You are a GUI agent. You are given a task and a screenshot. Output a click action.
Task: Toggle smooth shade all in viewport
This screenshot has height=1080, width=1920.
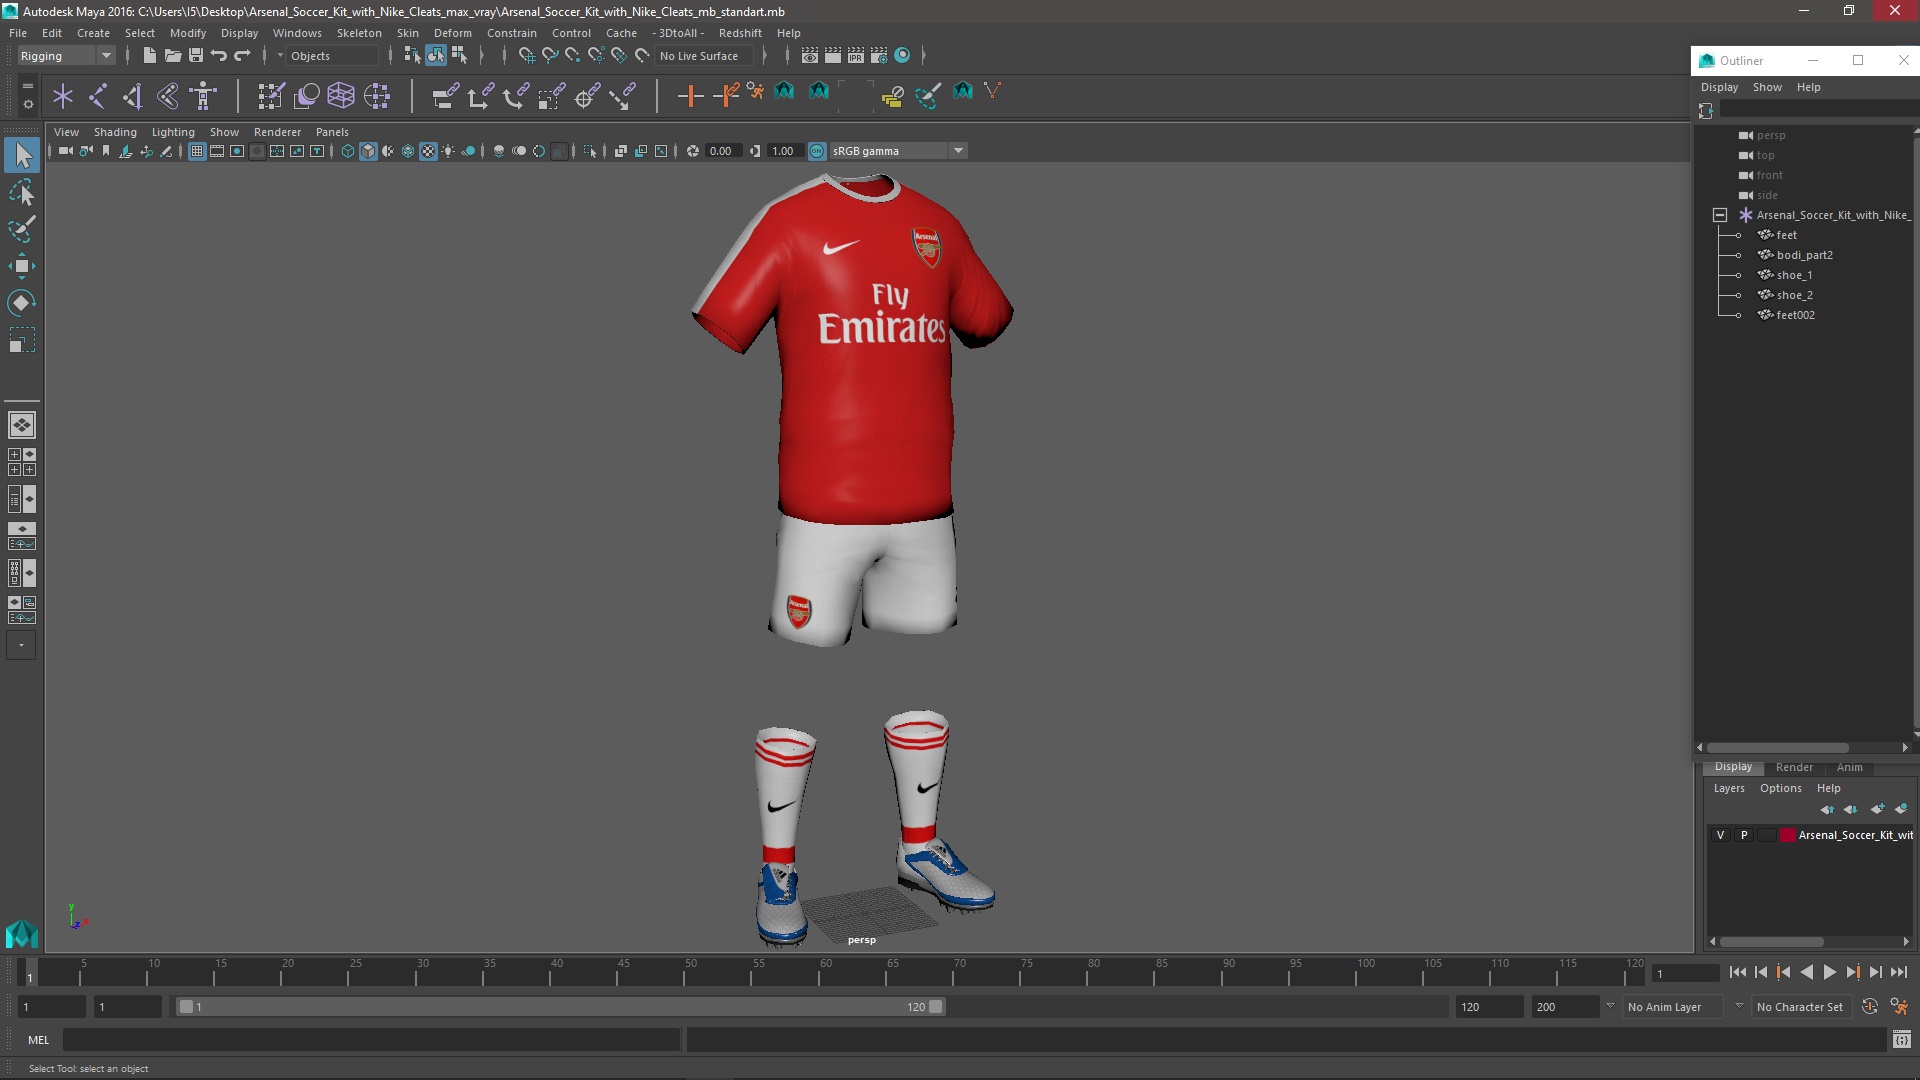tap(368, 151)
